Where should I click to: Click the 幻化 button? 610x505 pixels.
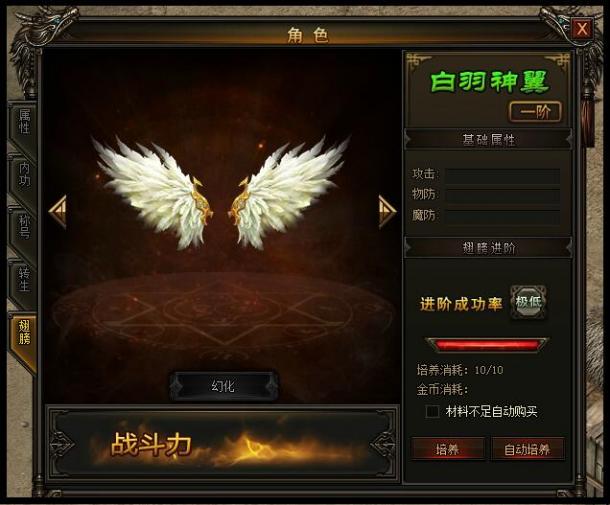223,386
